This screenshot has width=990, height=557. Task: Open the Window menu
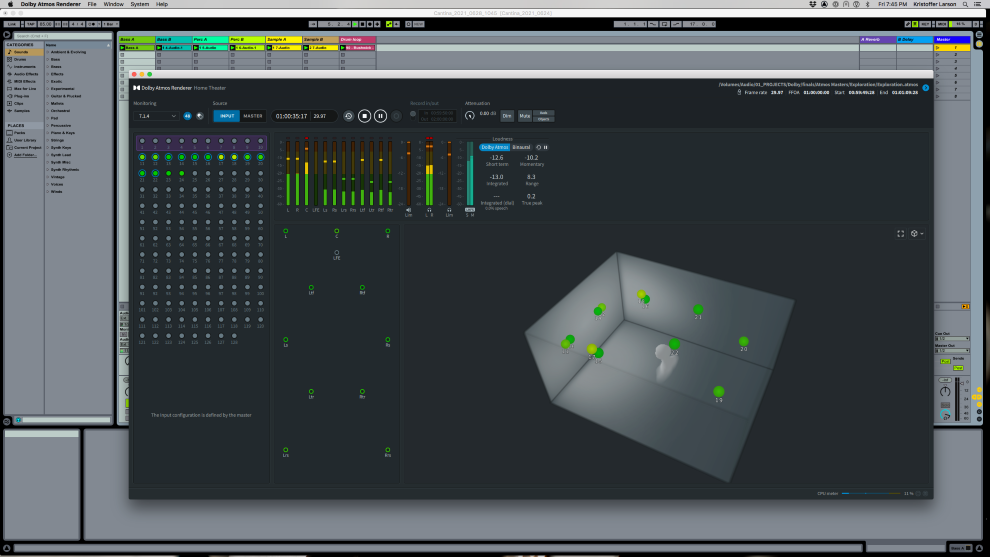(x=114, y=4)
